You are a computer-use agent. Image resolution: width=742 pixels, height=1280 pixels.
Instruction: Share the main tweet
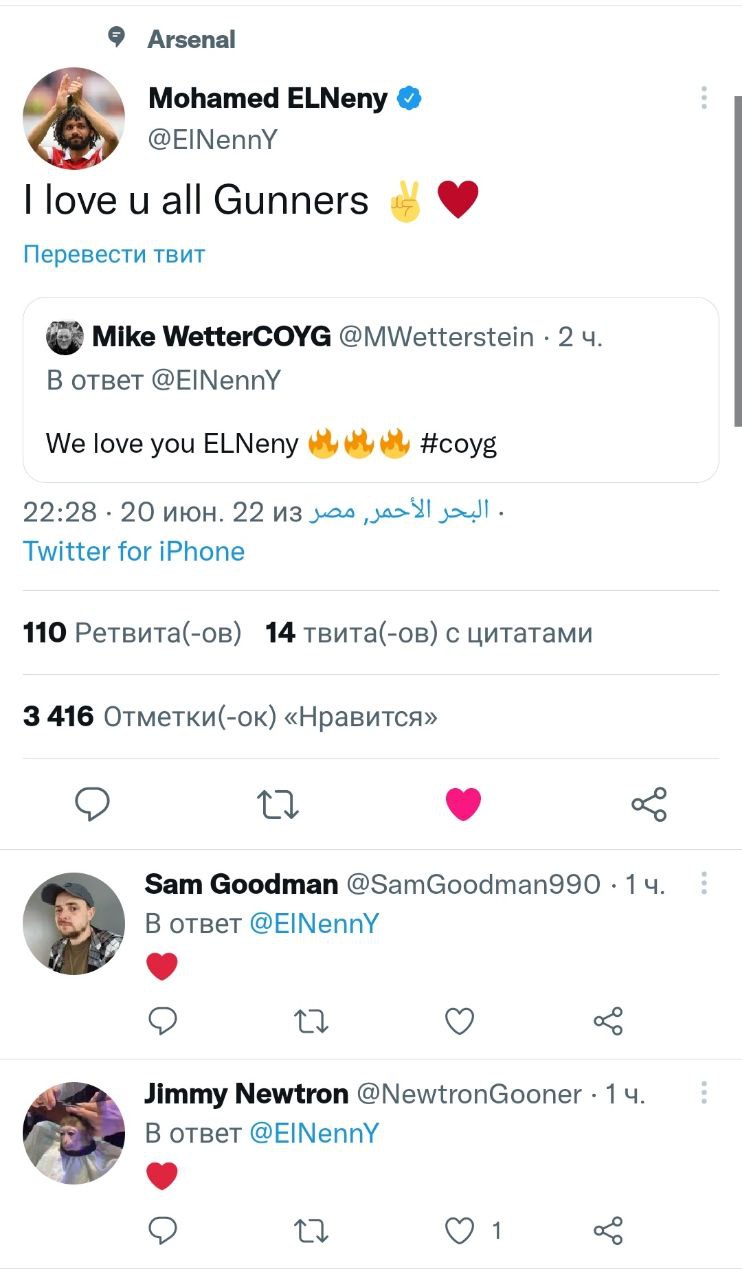649,803
